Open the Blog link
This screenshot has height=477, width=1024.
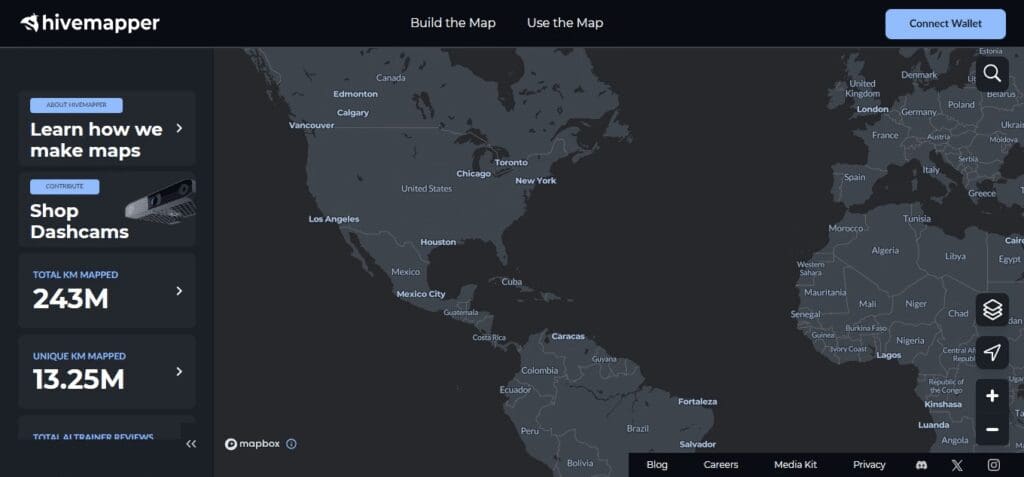pyautogui.click(x=657, y=465)
